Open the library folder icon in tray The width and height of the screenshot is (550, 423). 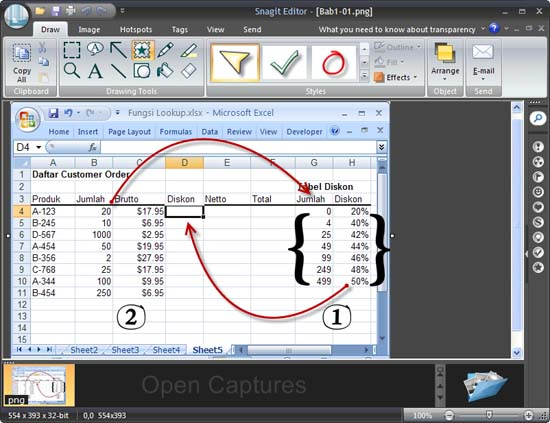coord(485,385)
